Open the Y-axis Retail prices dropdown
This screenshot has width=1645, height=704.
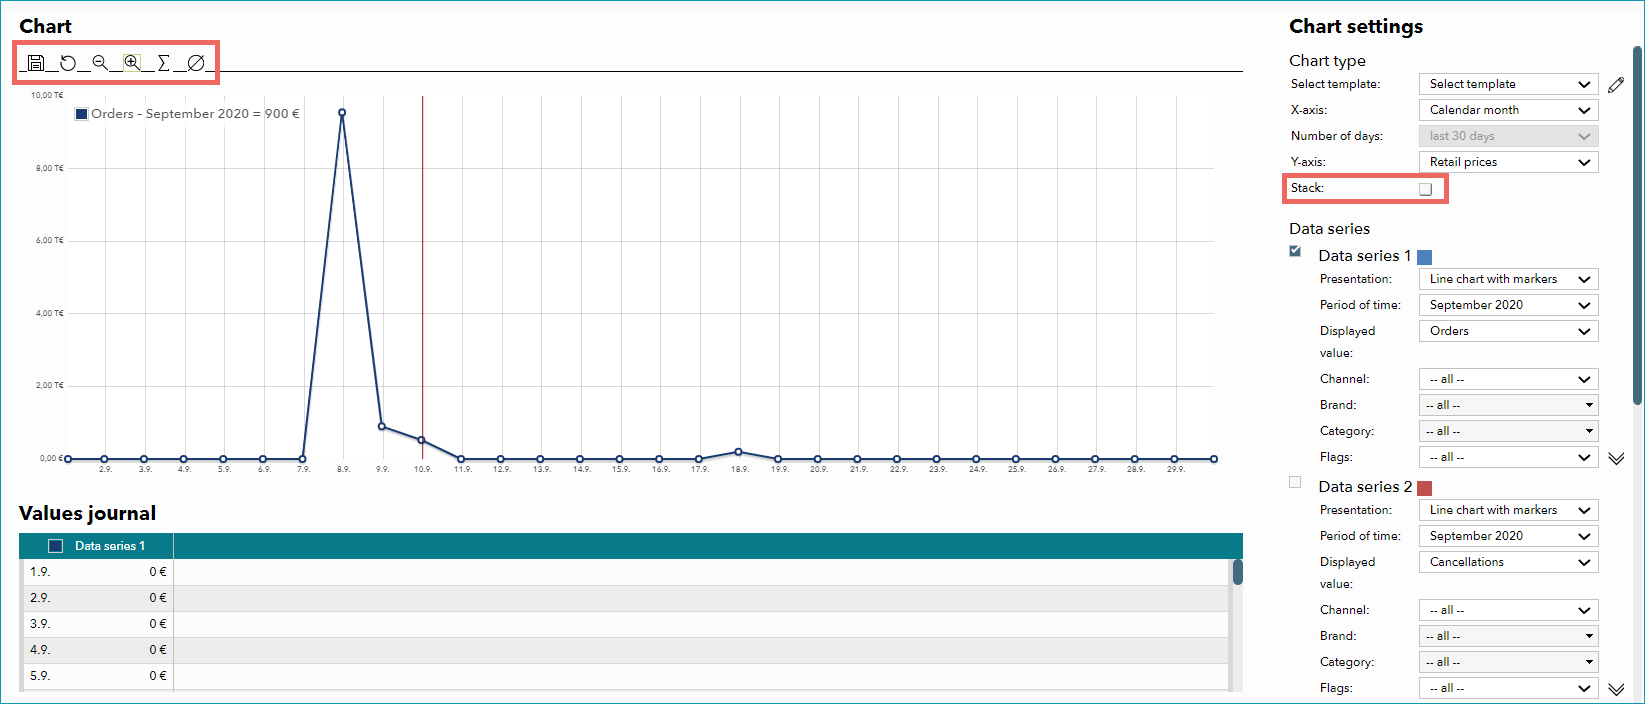(x=1508, y=162)
